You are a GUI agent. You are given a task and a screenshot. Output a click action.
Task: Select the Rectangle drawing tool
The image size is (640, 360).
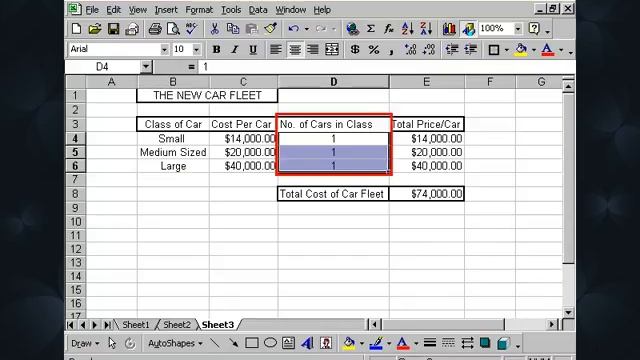point(252,343)
